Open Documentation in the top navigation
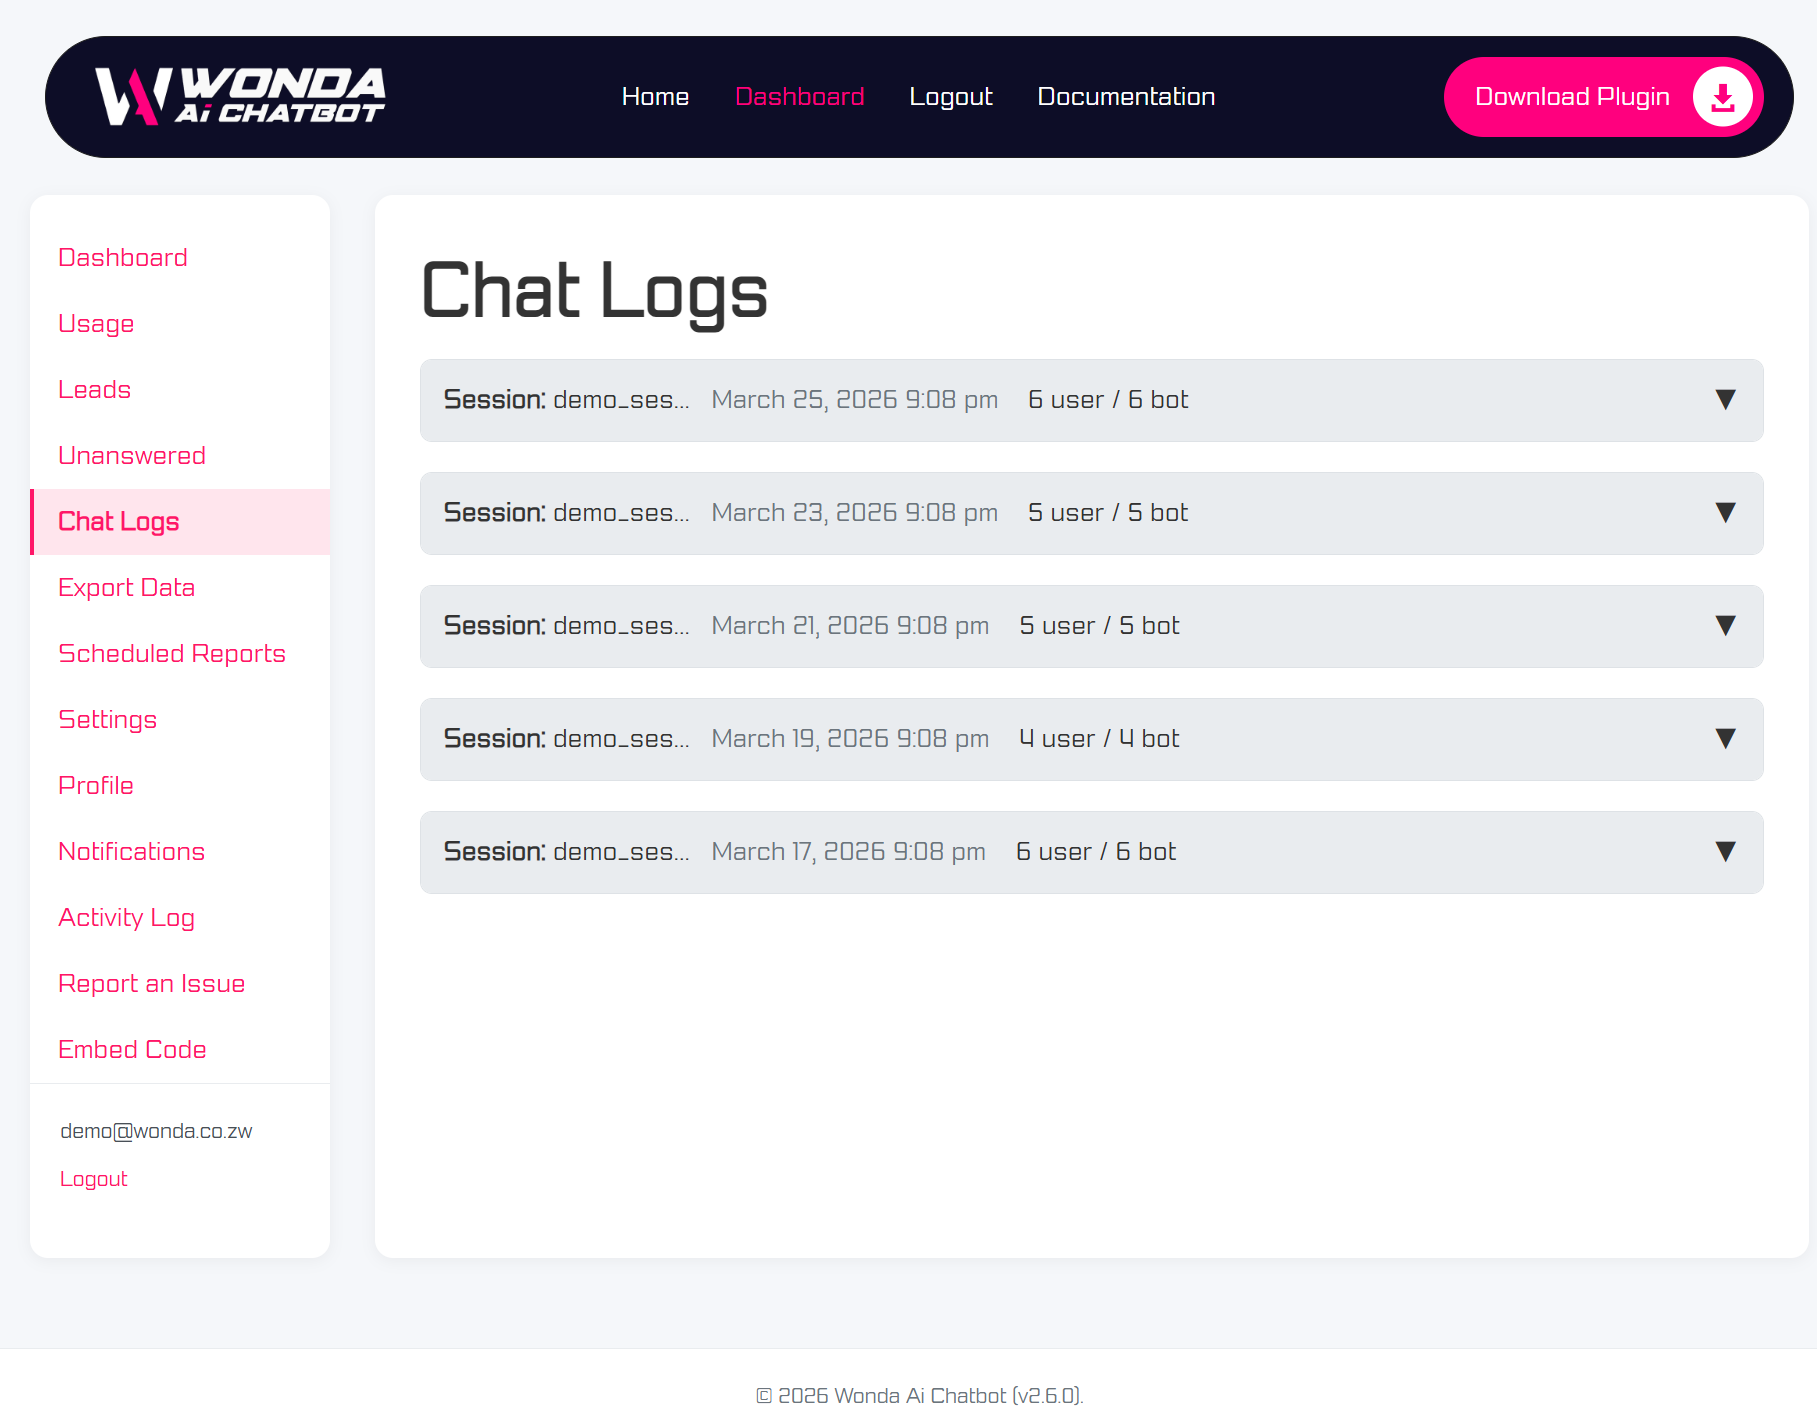Viewport: 1817px width, 1423px height. point(1126,97)
